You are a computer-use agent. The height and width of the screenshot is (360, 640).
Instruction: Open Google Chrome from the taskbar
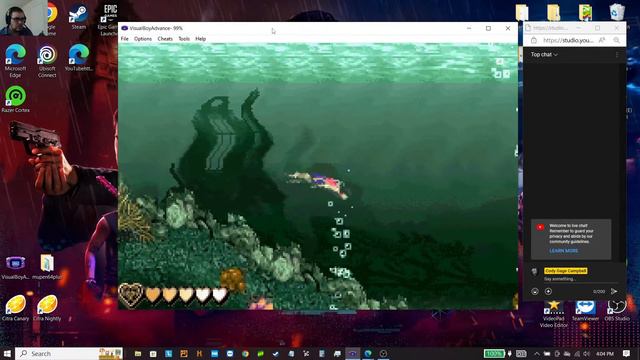245,353
